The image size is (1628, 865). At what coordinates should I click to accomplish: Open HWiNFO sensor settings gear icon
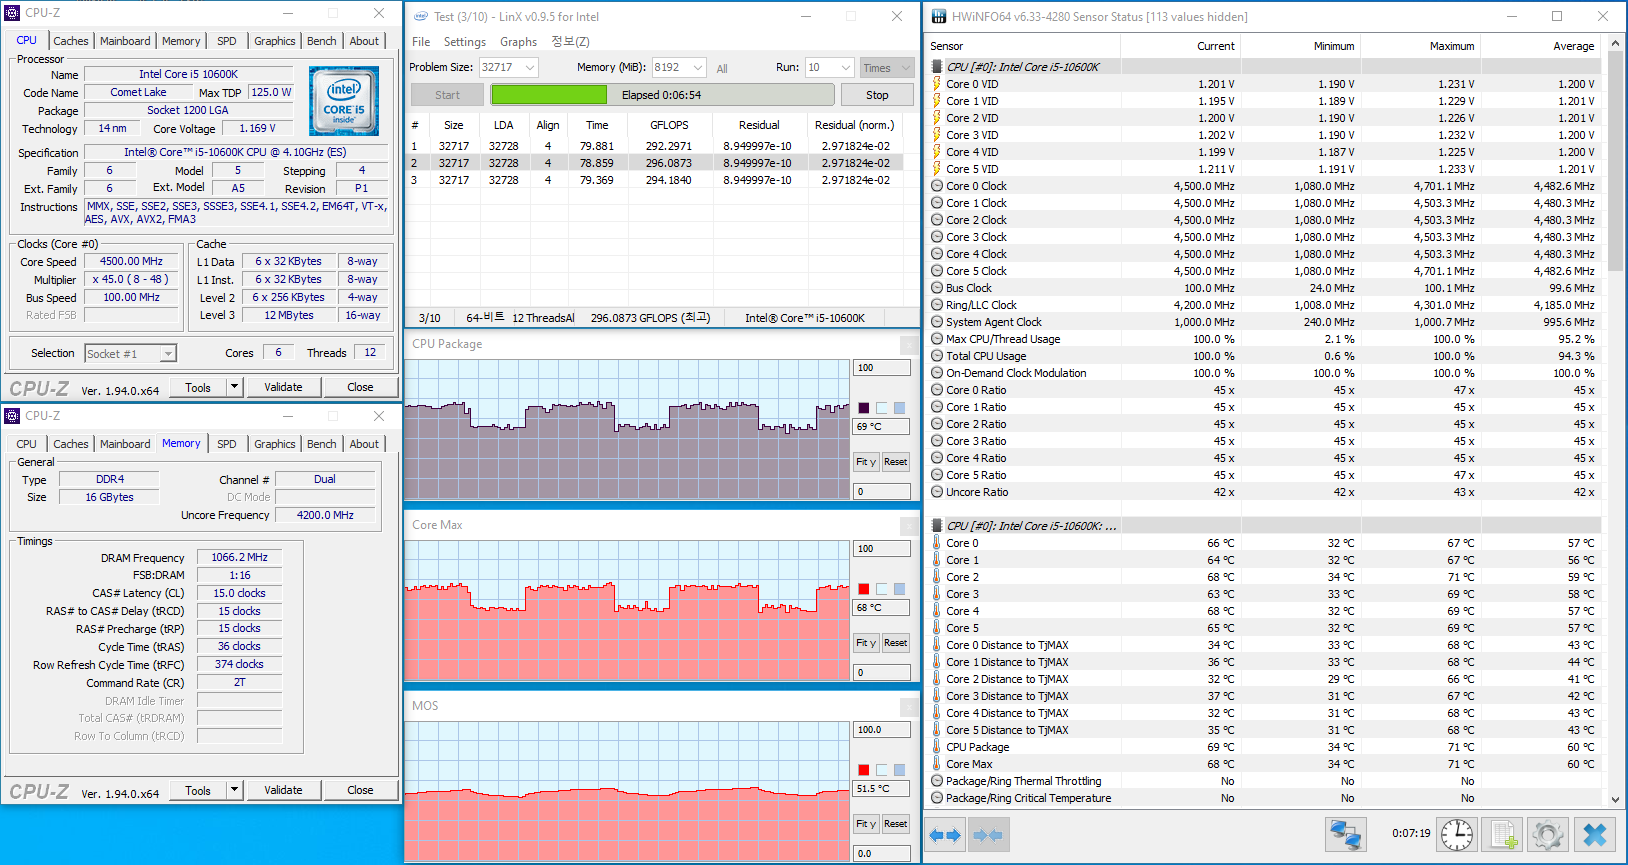[1548, 834]
